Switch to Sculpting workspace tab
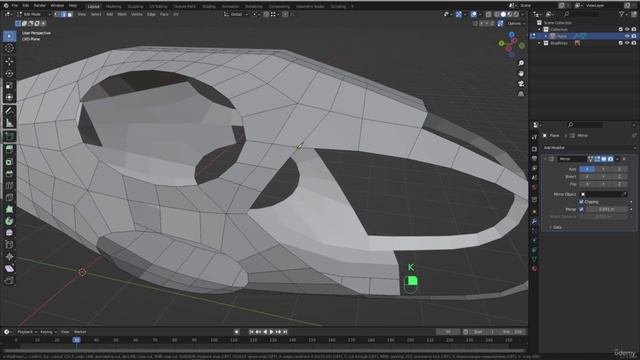640x360 pixels. 135,7
